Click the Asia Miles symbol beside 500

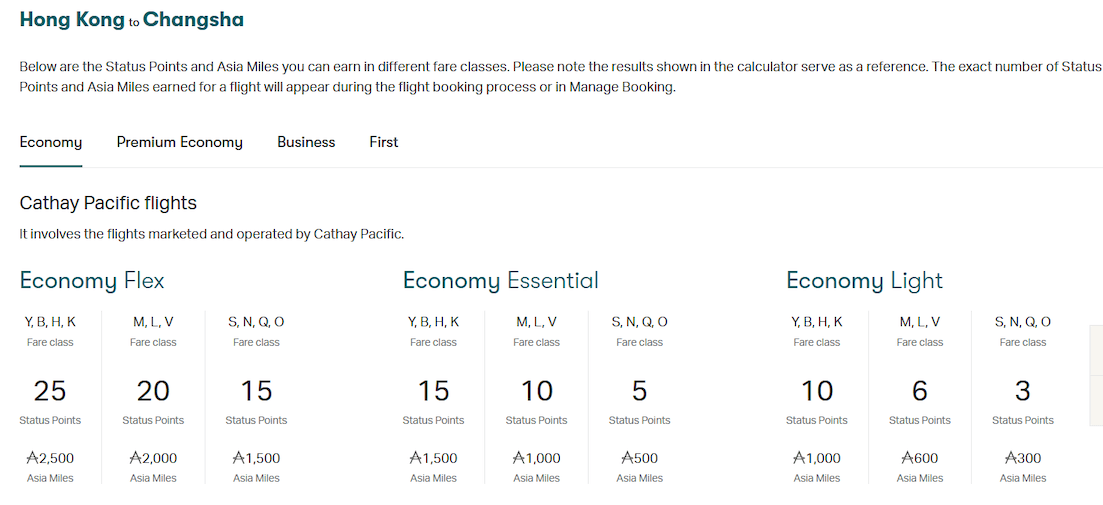coord(627,458)
